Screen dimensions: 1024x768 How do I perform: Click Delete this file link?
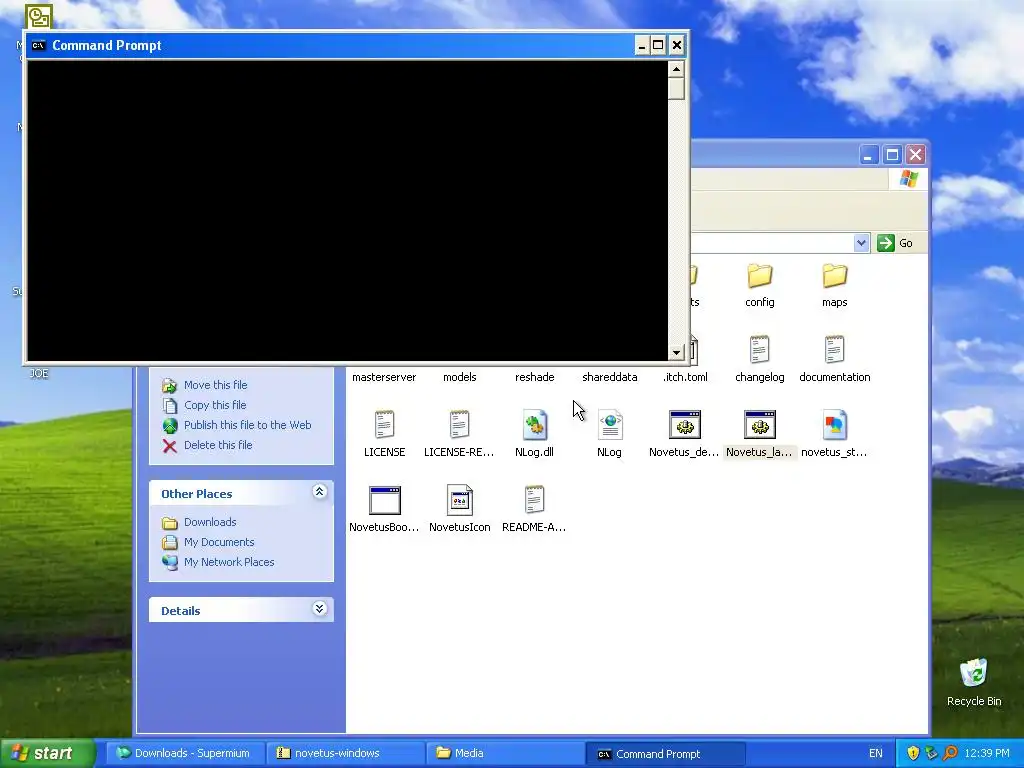[218, 445]
